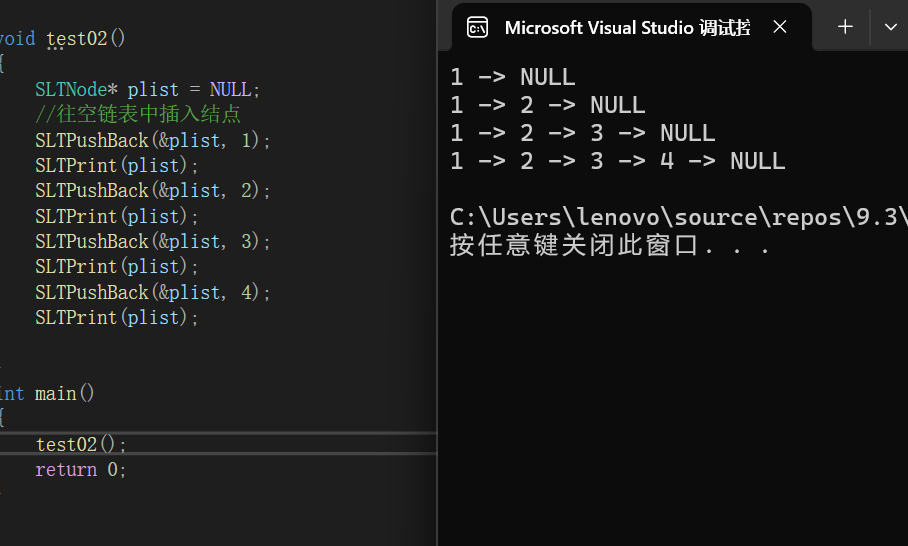Click console output '1 -> 2 -> 3 -> 4 -> NULL'
This screenshot has width=908, height=546.
coord(618,161)
